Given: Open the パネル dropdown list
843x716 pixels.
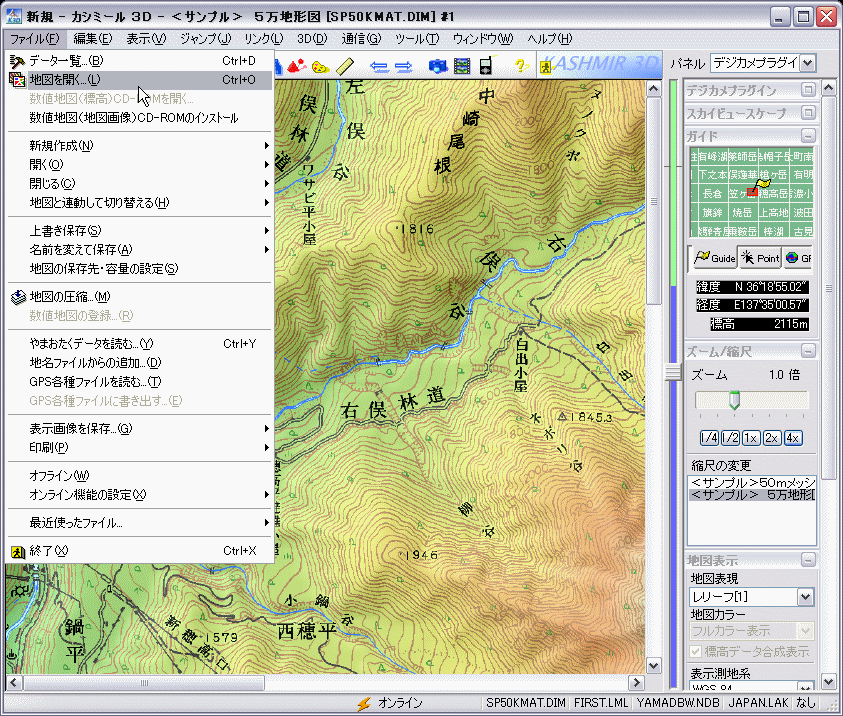Looking at the screenshot, I should (x=808, y=63).
